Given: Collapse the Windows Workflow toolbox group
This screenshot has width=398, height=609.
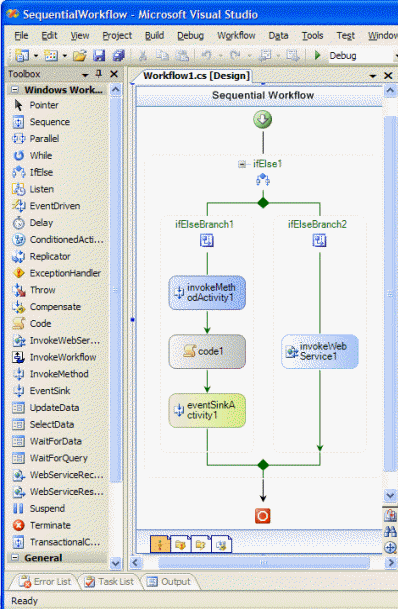Looking at the screenshot, I should click(15, 90).
